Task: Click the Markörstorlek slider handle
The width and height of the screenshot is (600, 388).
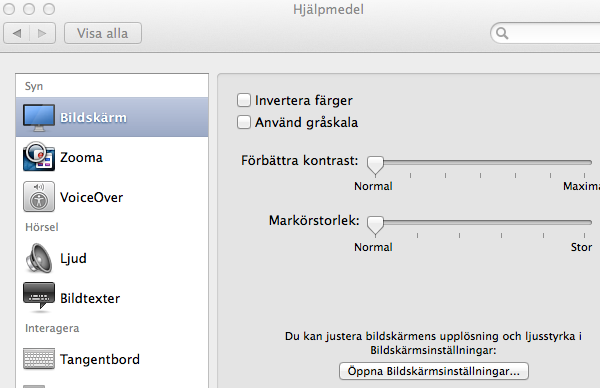Action: [375, 225]
